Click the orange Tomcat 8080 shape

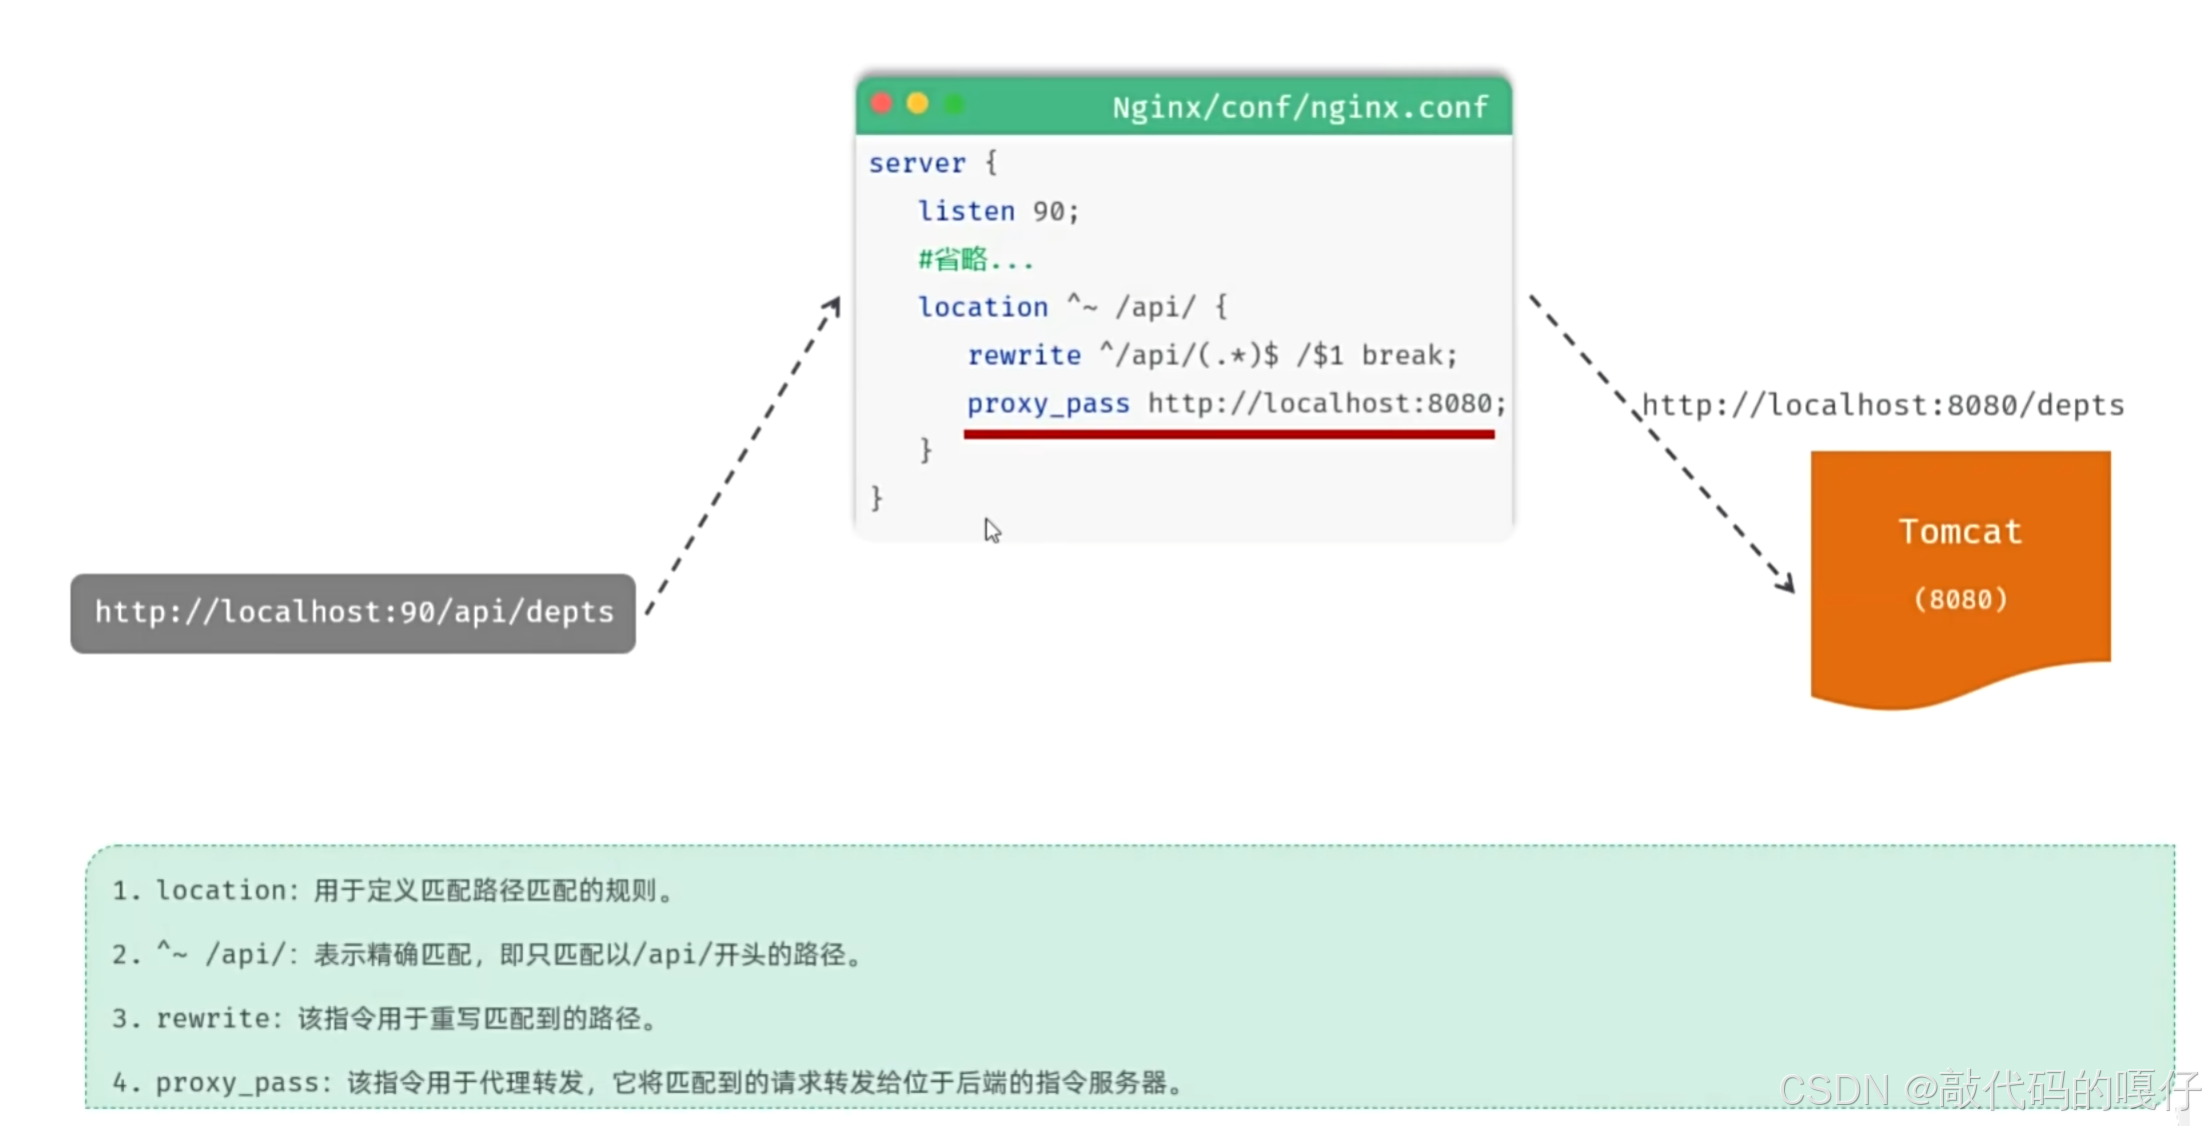point(1960,565)
